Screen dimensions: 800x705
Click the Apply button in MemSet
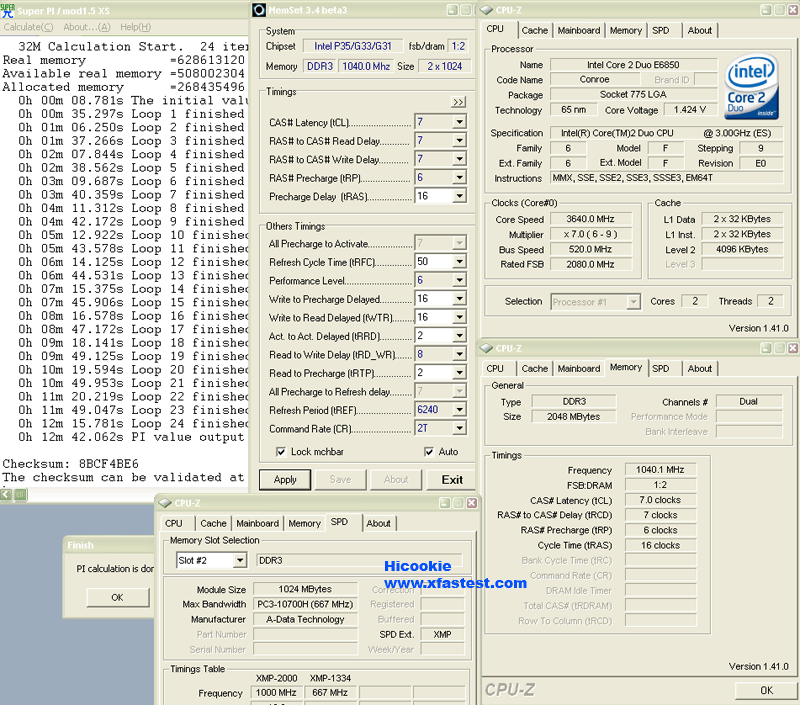pyautogui.click(x=285, y=480)
